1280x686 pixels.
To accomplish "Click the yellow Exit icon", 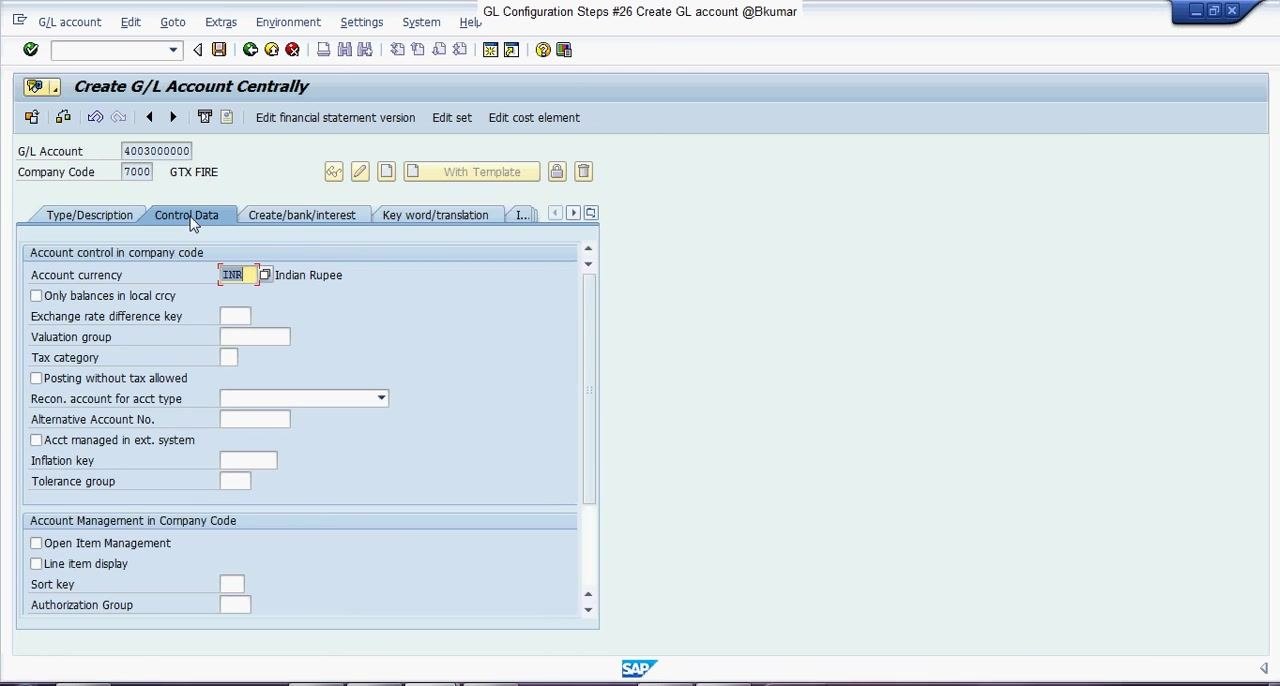I will [271, 50].
